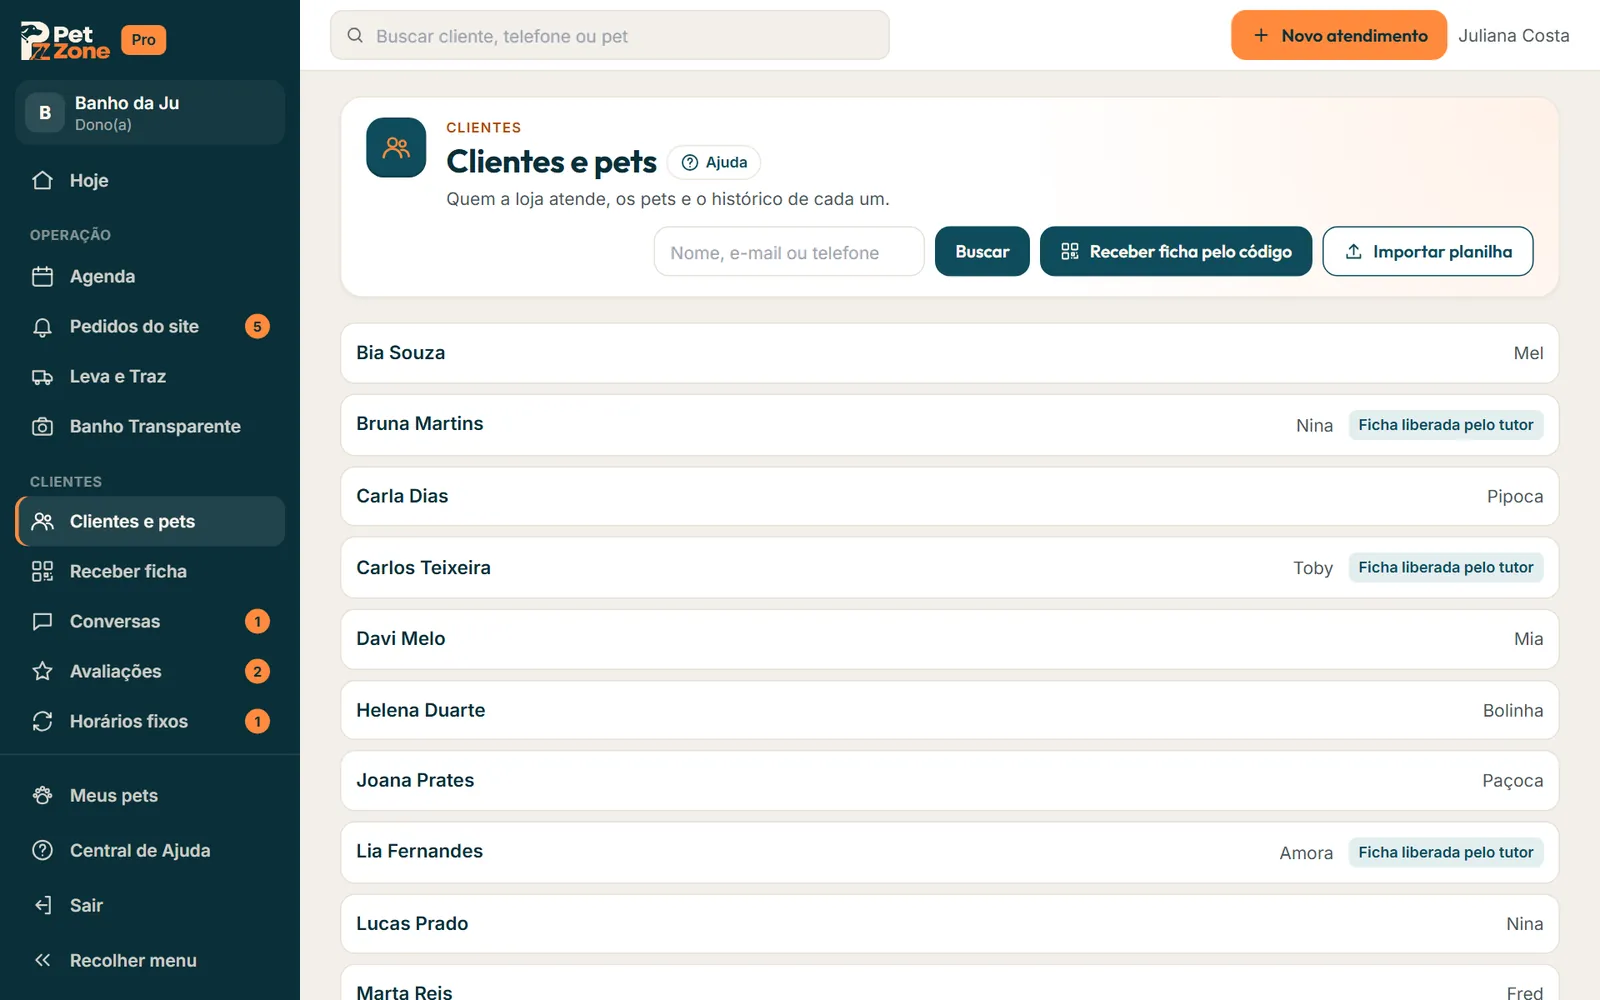Click the Pro badge beside the logo

point(144,40)
